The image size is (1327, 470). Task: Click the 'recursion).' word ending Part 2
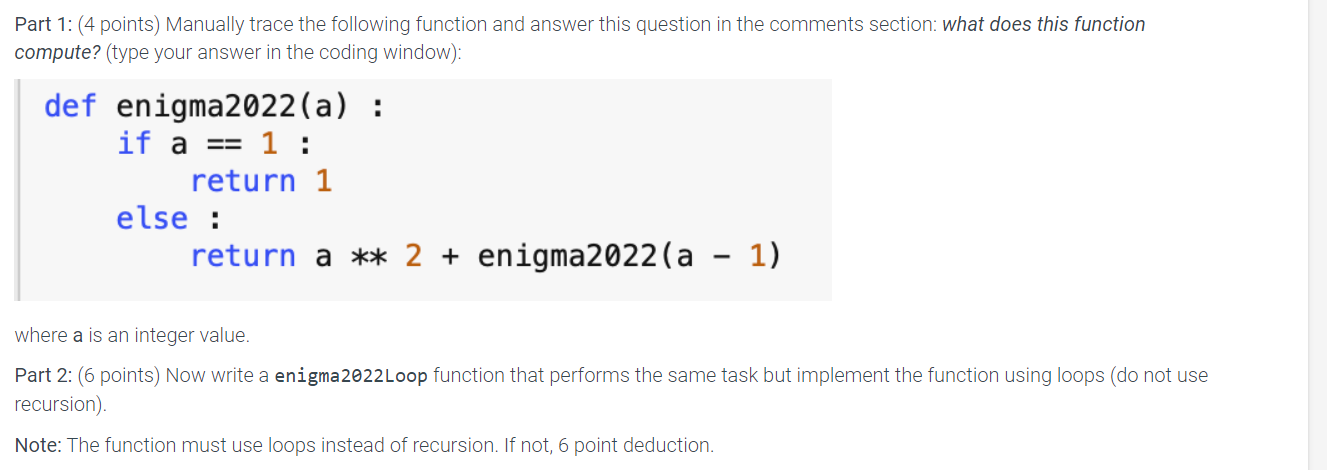point(60,406)
